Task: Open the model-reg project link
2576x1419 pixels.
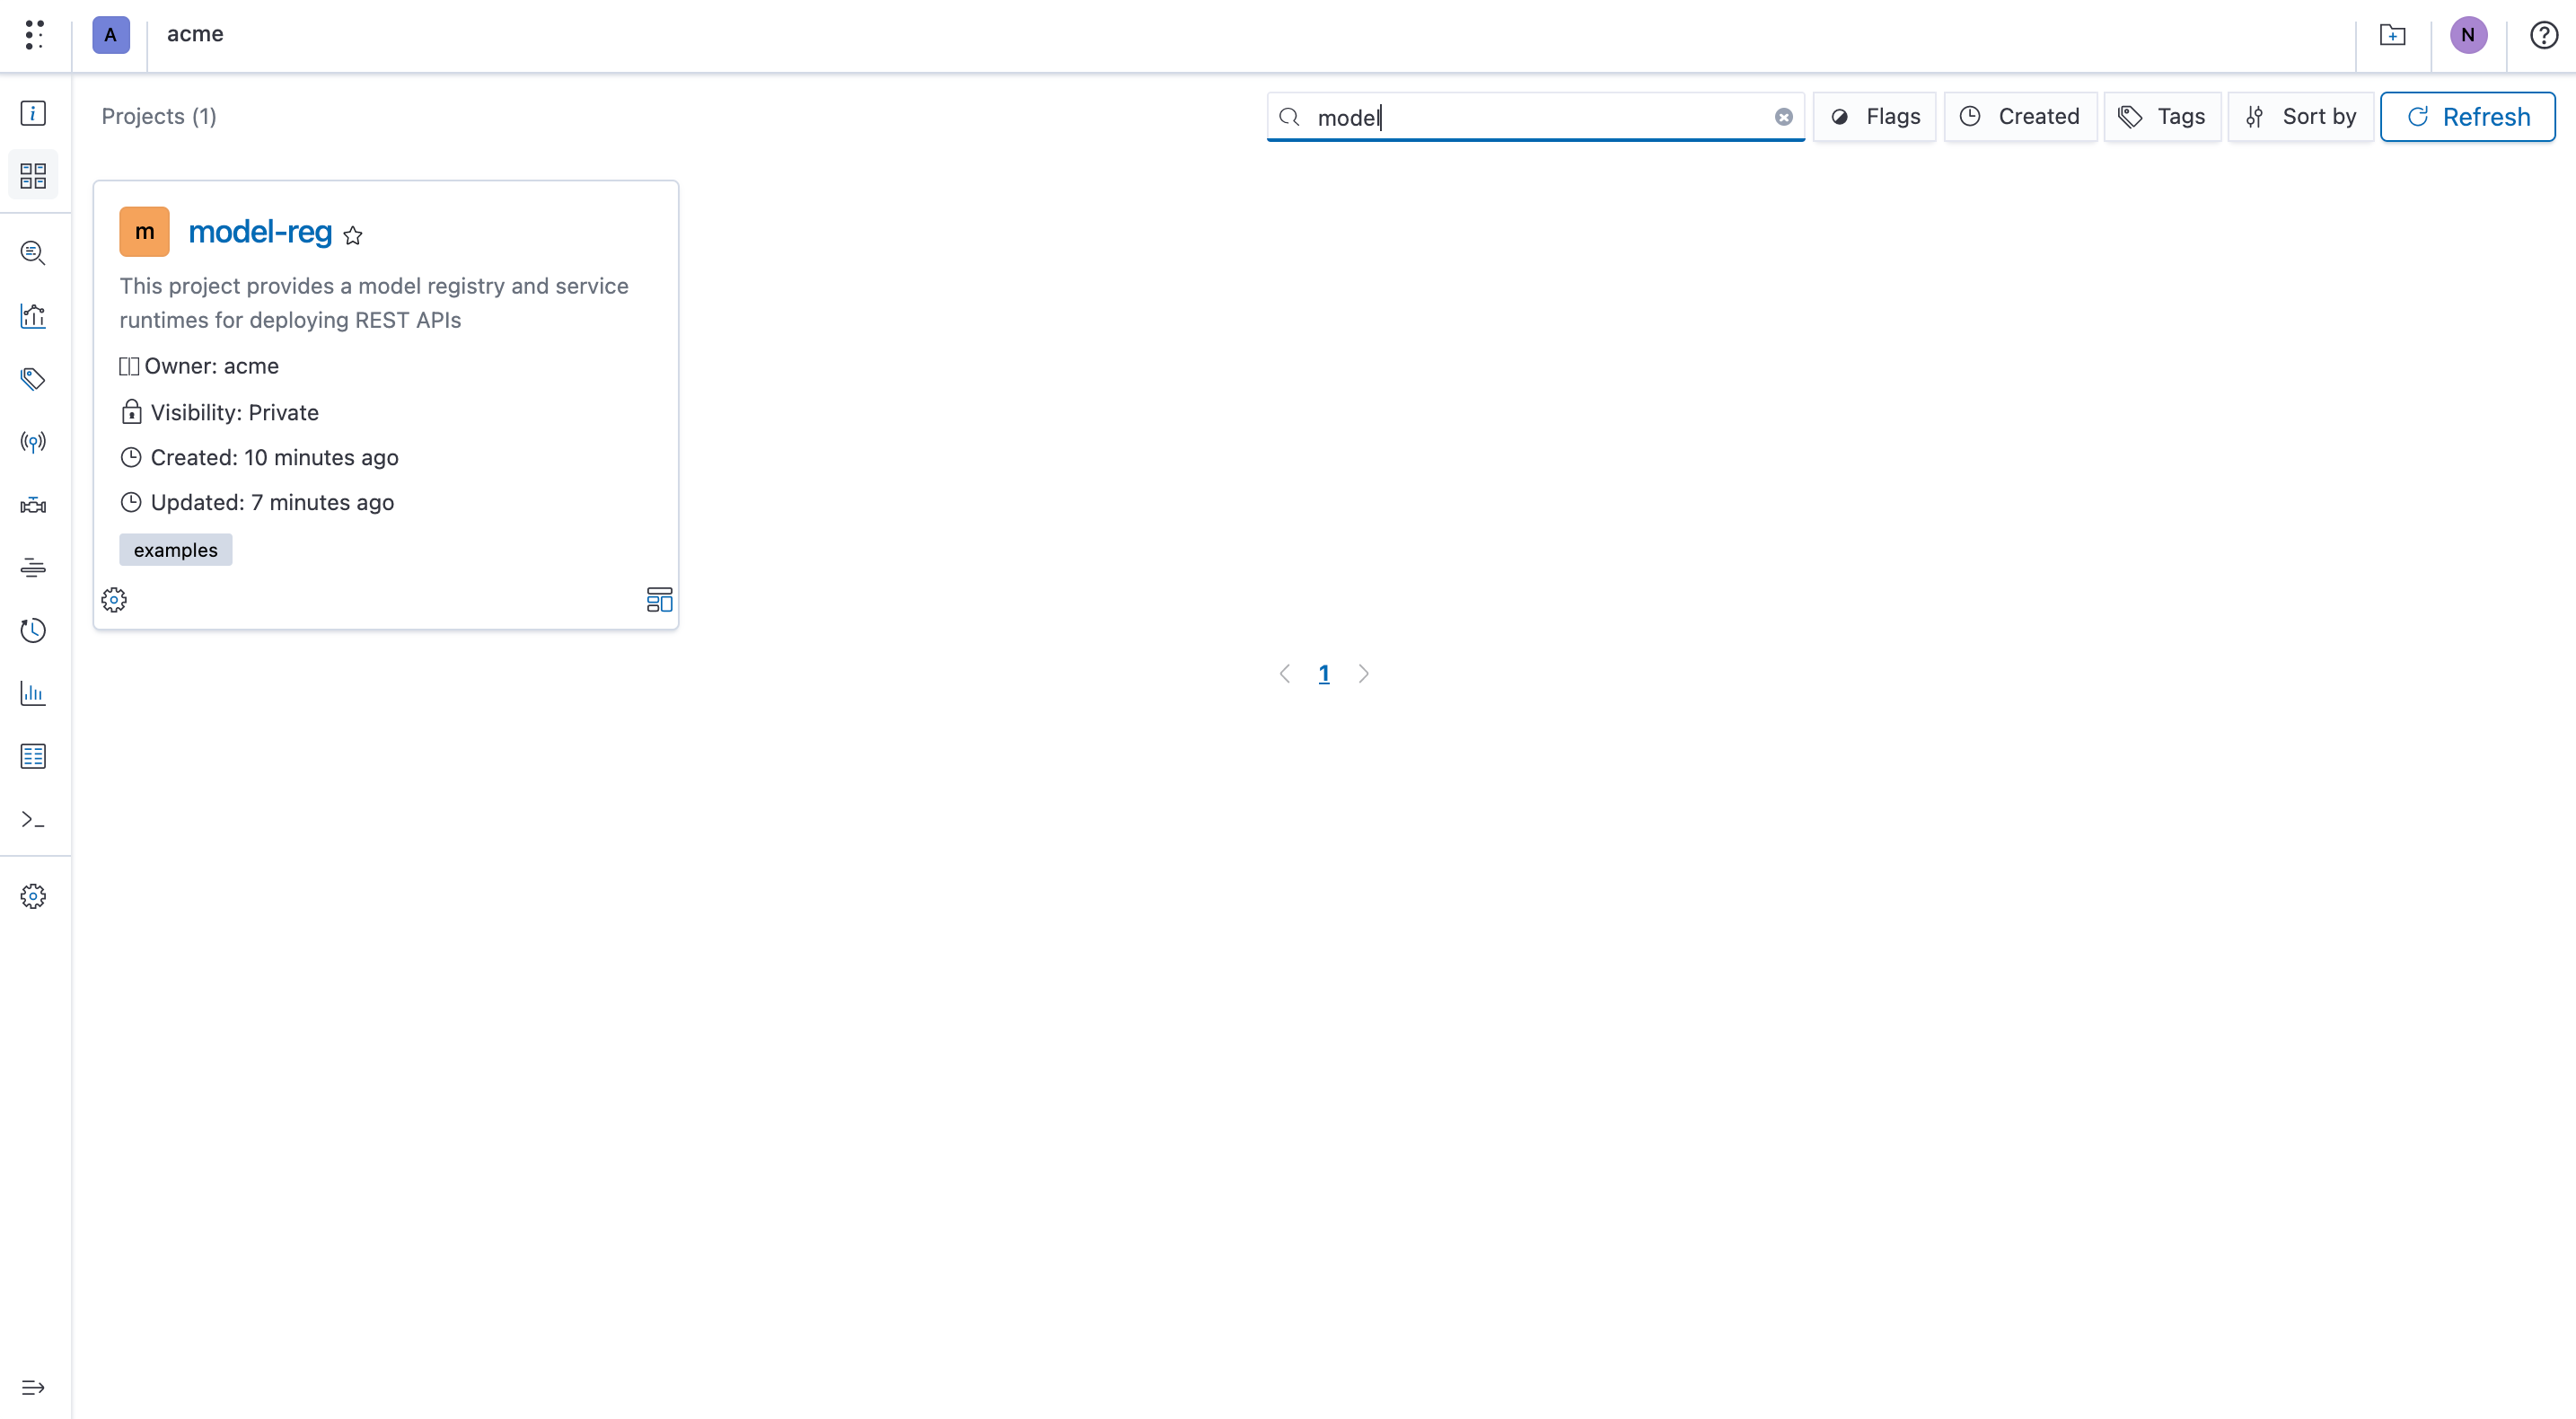Action: point(260,231)
